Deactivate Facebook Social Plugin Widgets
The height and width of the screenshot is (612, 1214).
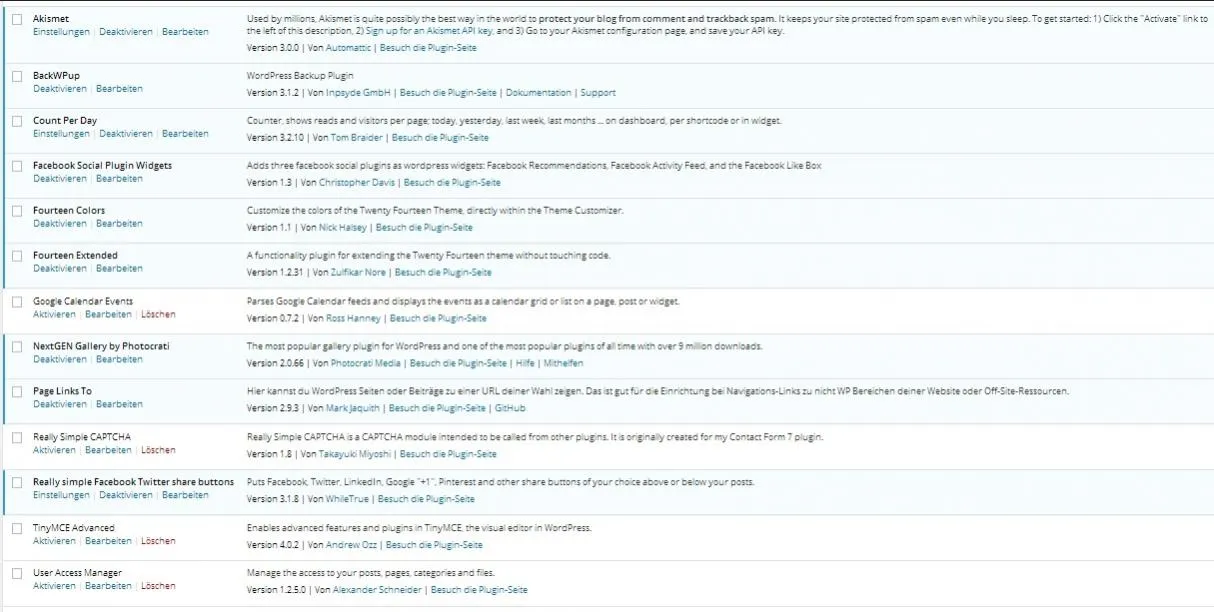[60, 179]
